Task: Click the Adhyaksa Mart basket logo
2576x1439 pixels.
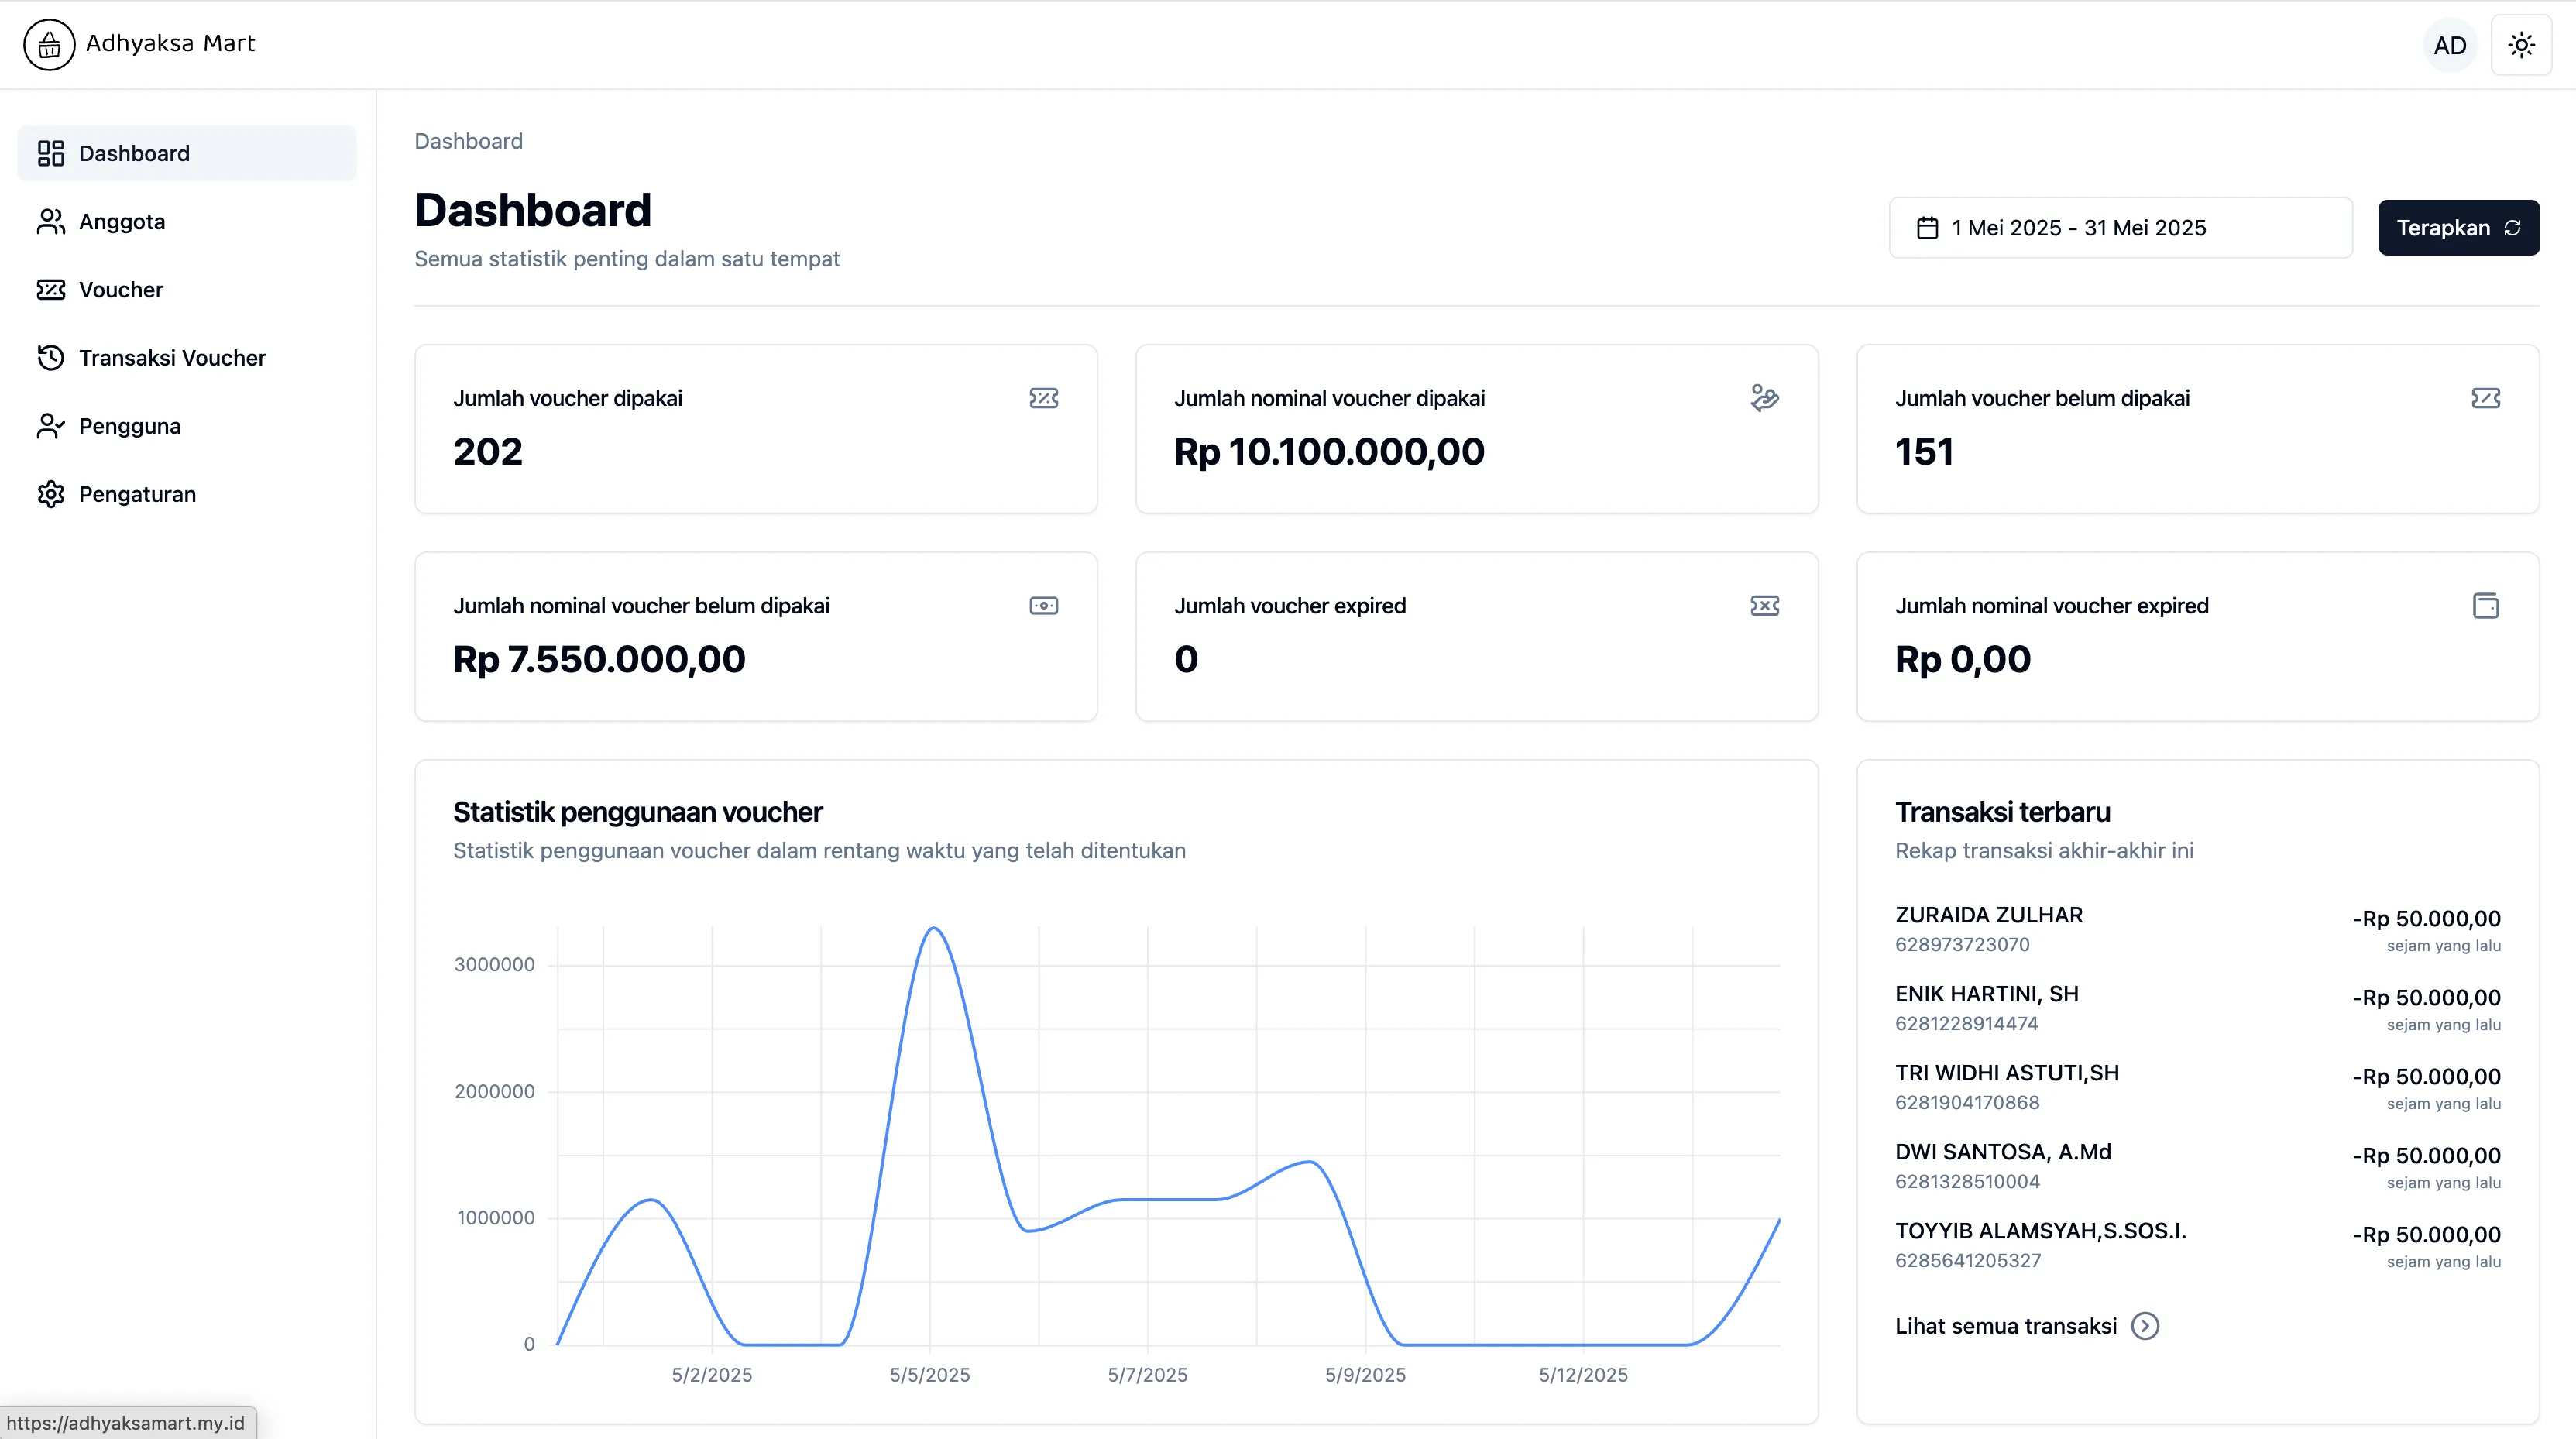Action: [49, 45]
